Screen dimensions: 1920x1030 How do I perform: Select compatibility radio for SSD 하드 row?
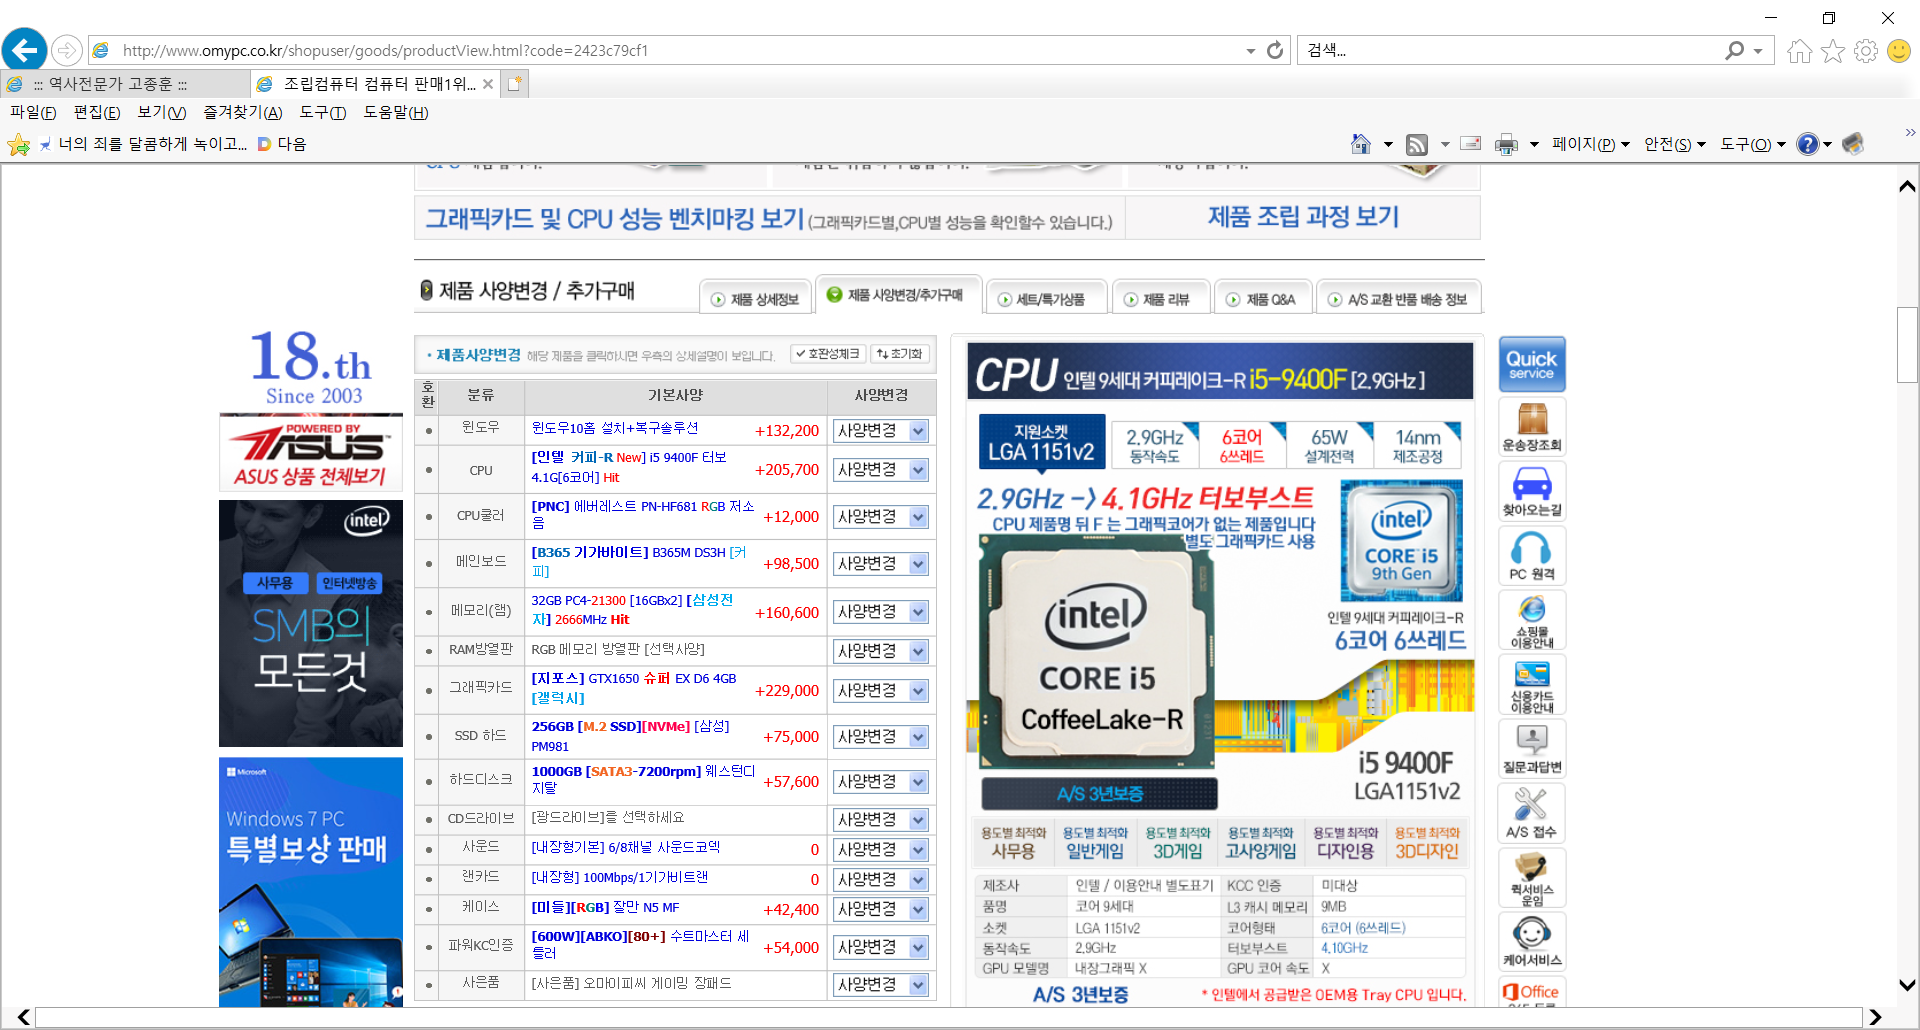coord(429,737)
